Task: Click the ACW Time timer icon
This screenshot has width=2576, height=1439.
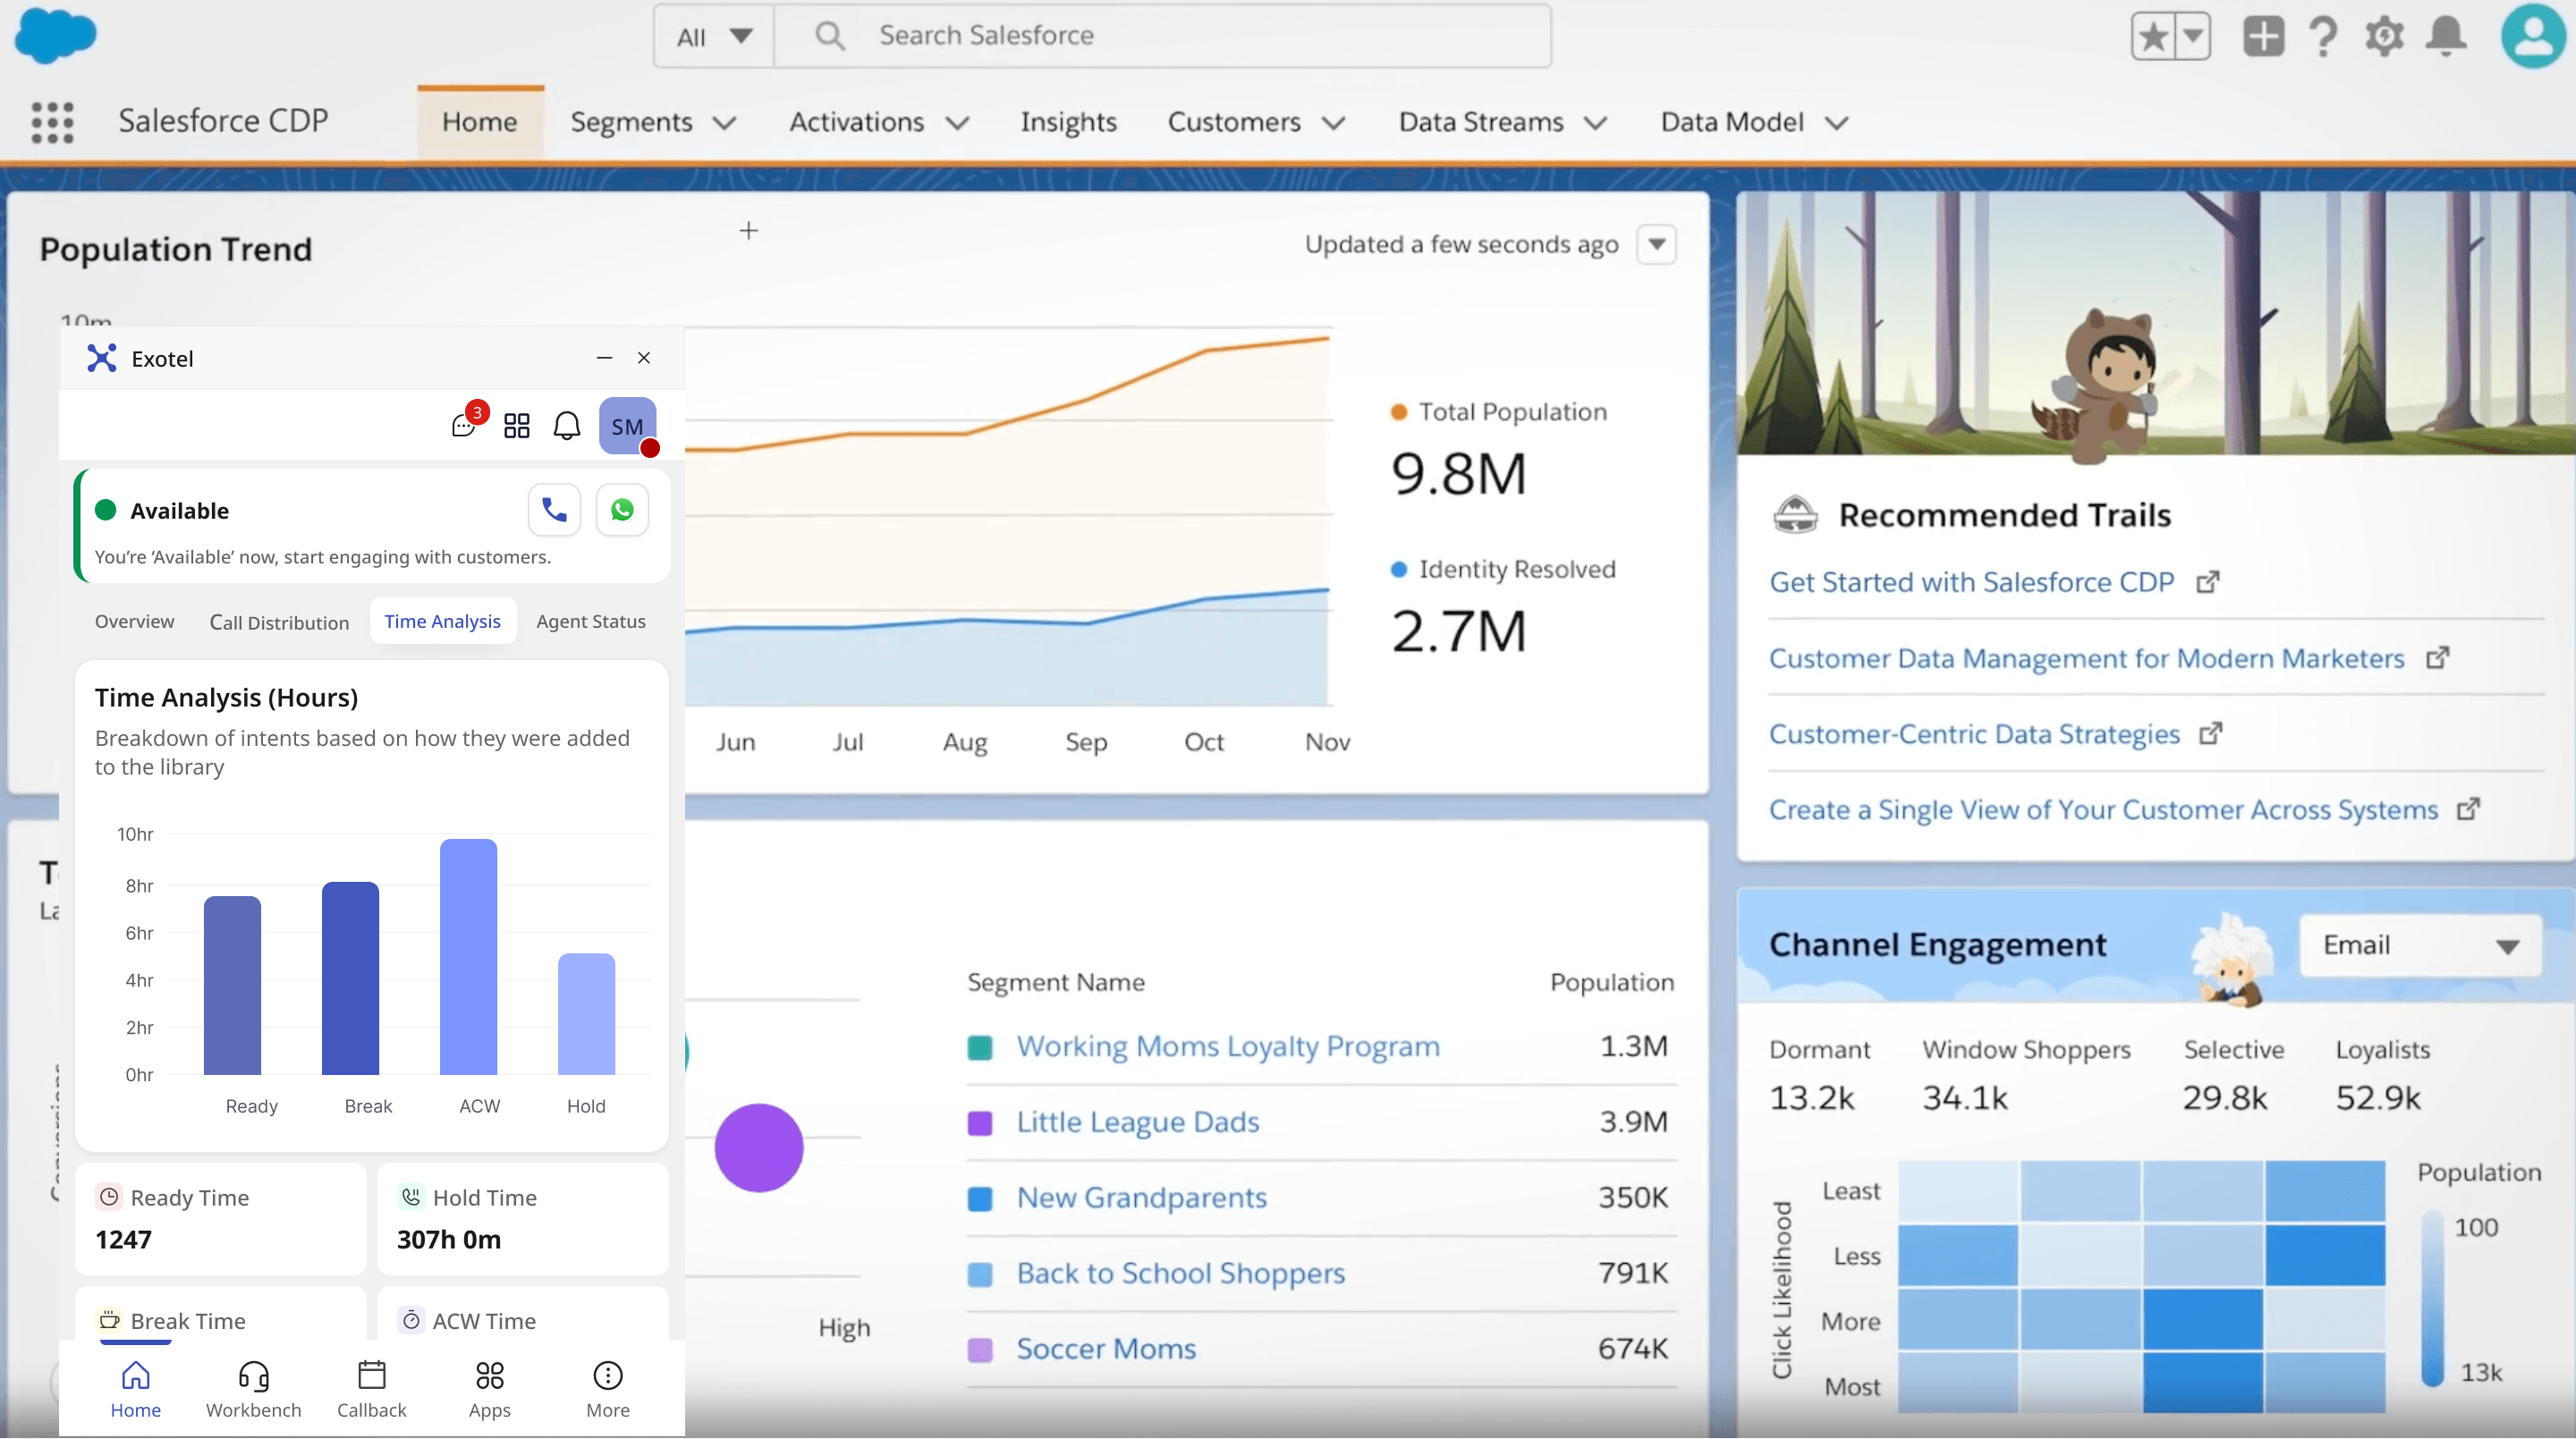Action: 411,1320
